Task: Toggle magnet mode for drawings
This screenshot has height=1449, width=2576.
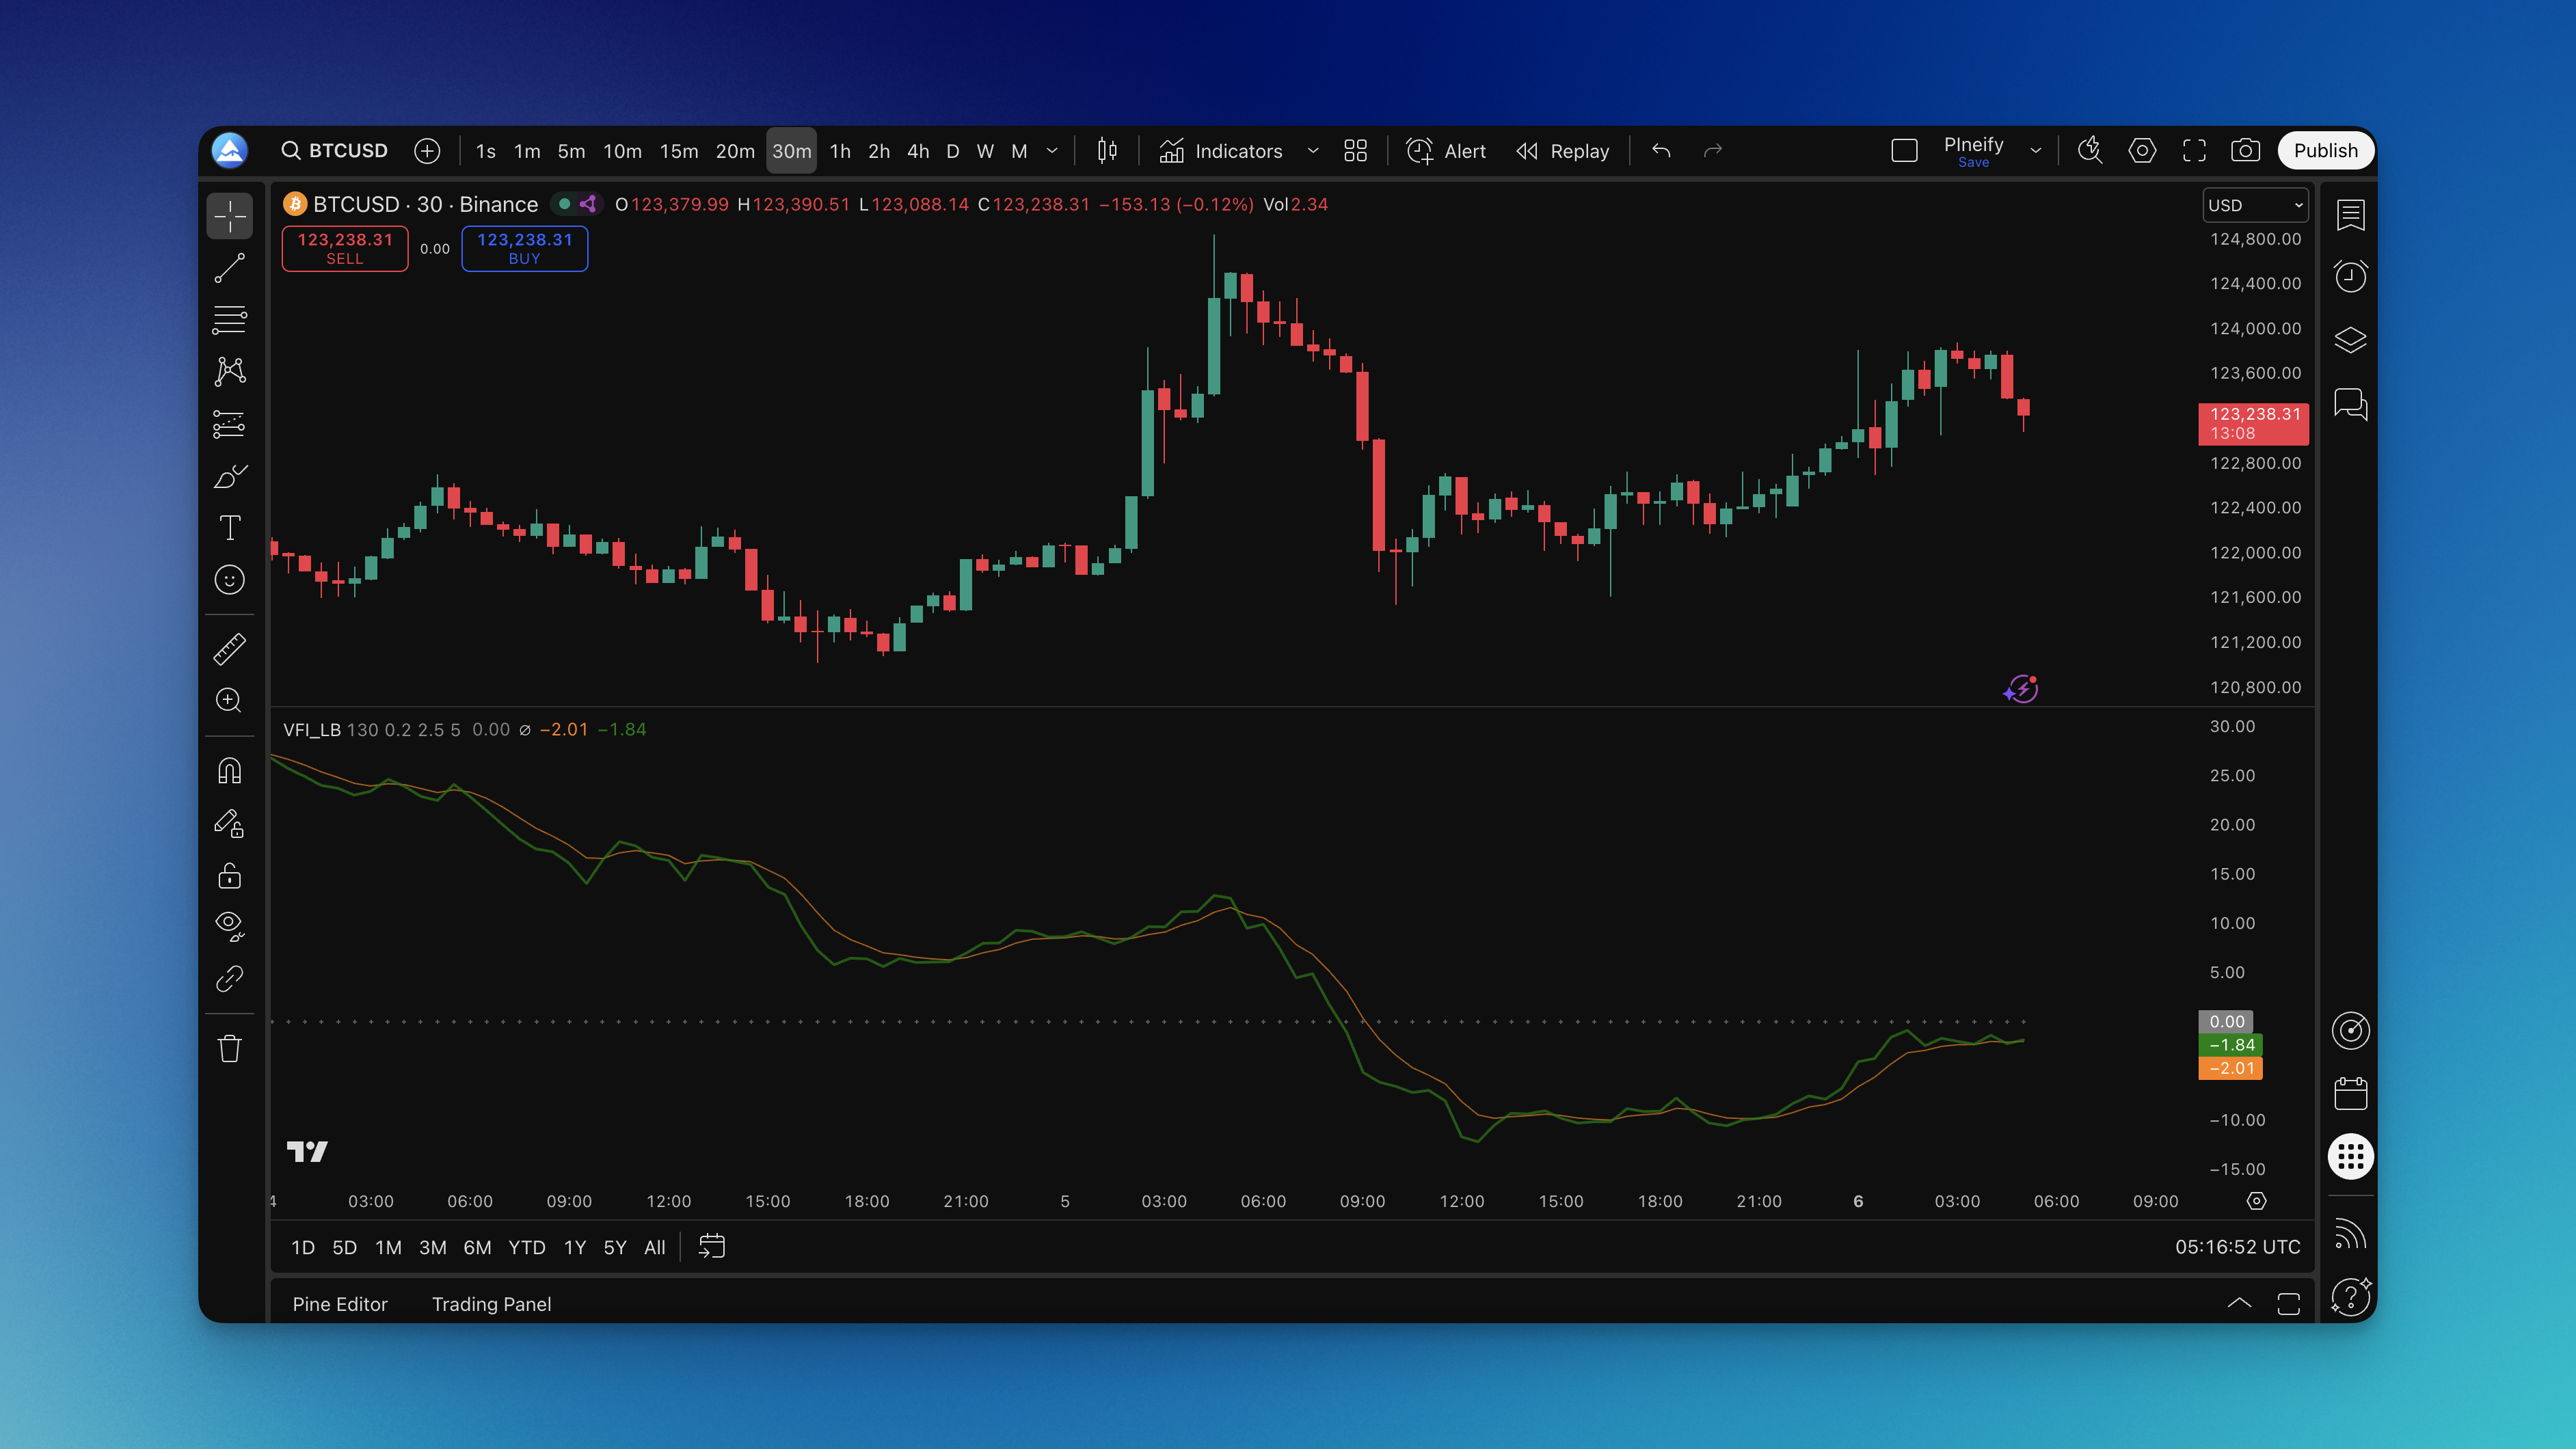Action: pyautogui.click(x=229, y=771)
